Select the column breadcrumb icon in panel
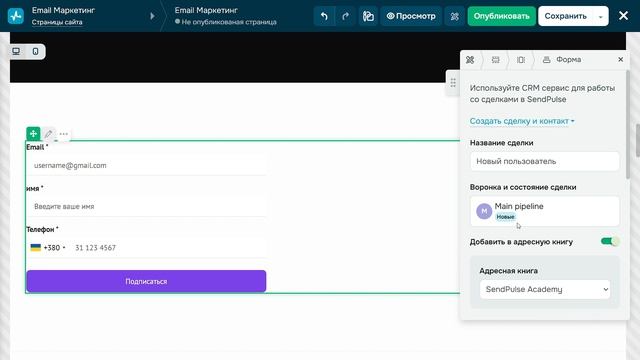The height and width of the screenshot is (360, 640). pyautogui.click(x=521, y=60)
